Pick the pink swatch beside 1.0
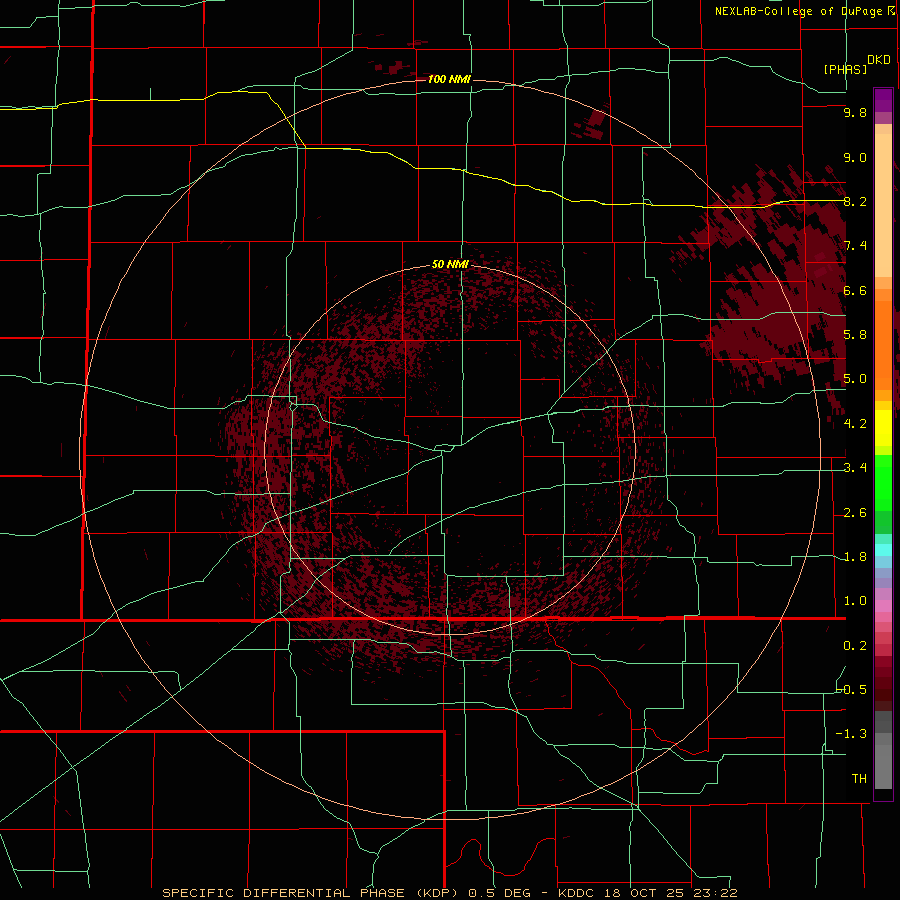The image size is (900, 900). coord(883,606)
